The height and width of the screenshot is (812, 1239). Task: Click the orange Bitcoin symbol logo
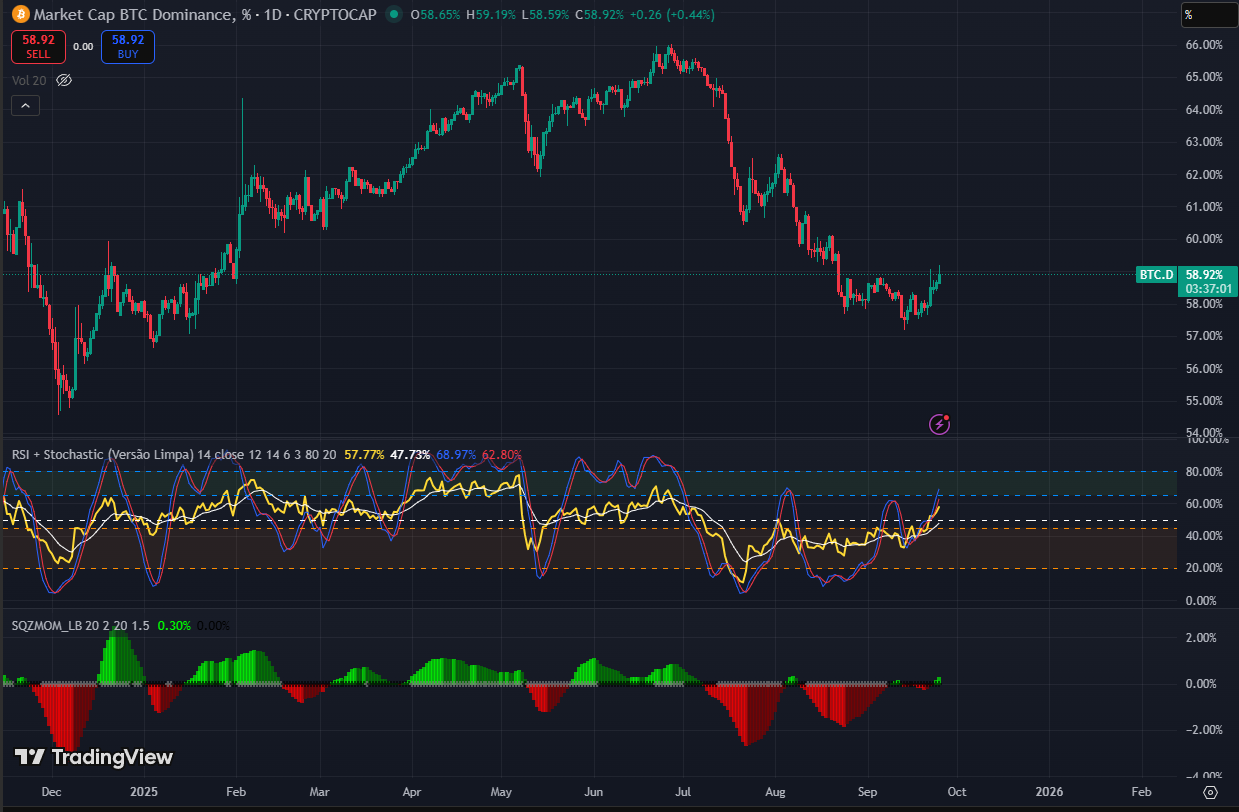[x=19, y=14]
